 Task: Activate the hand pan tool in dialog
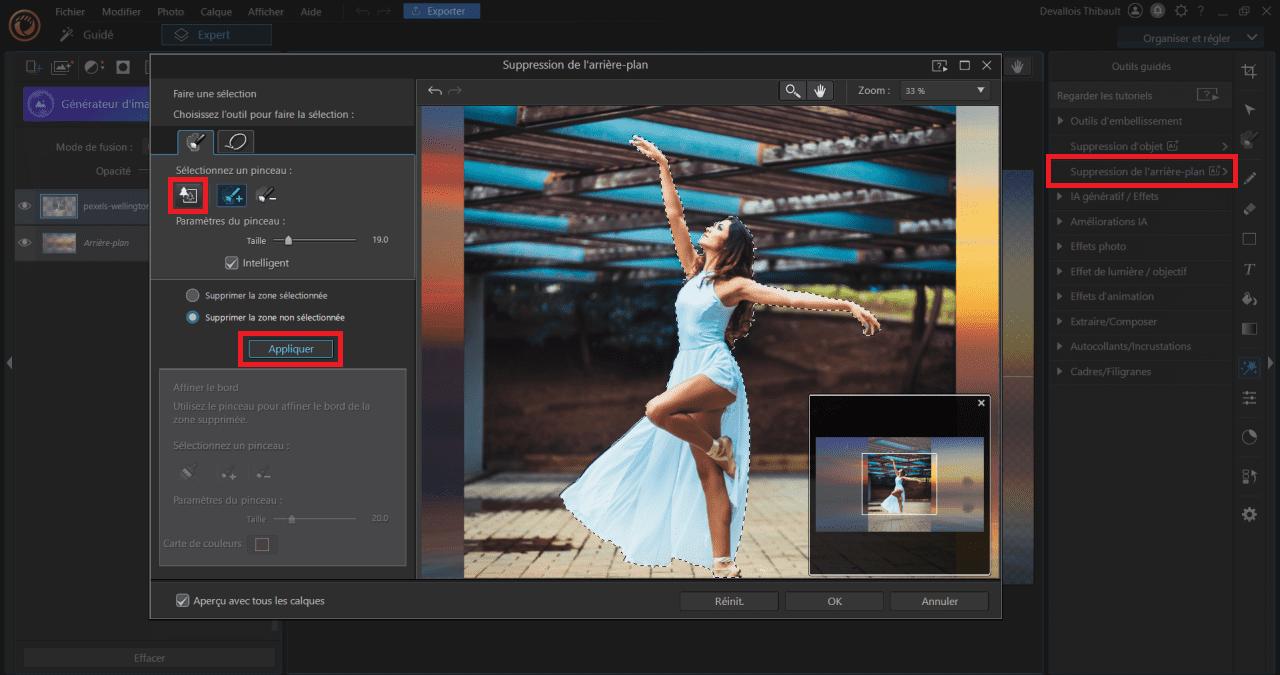(820, 91)
